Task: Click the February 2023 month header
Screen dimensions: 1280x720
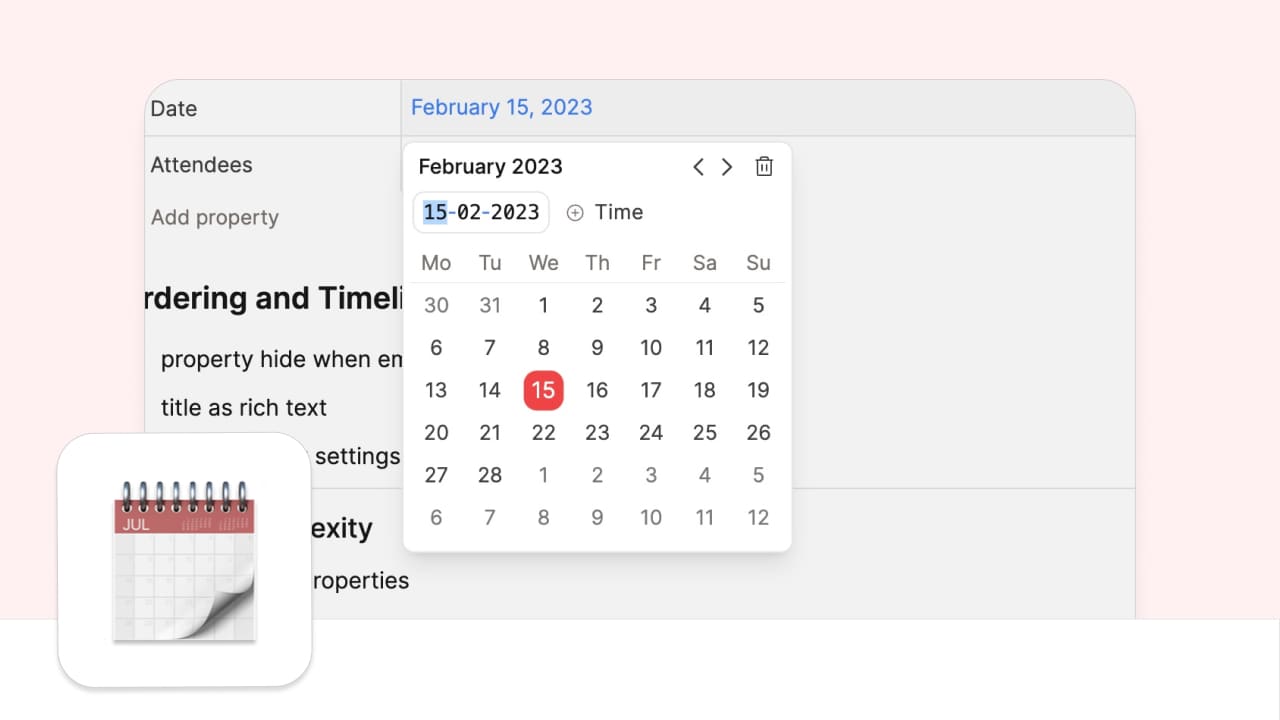Action: 491,167
